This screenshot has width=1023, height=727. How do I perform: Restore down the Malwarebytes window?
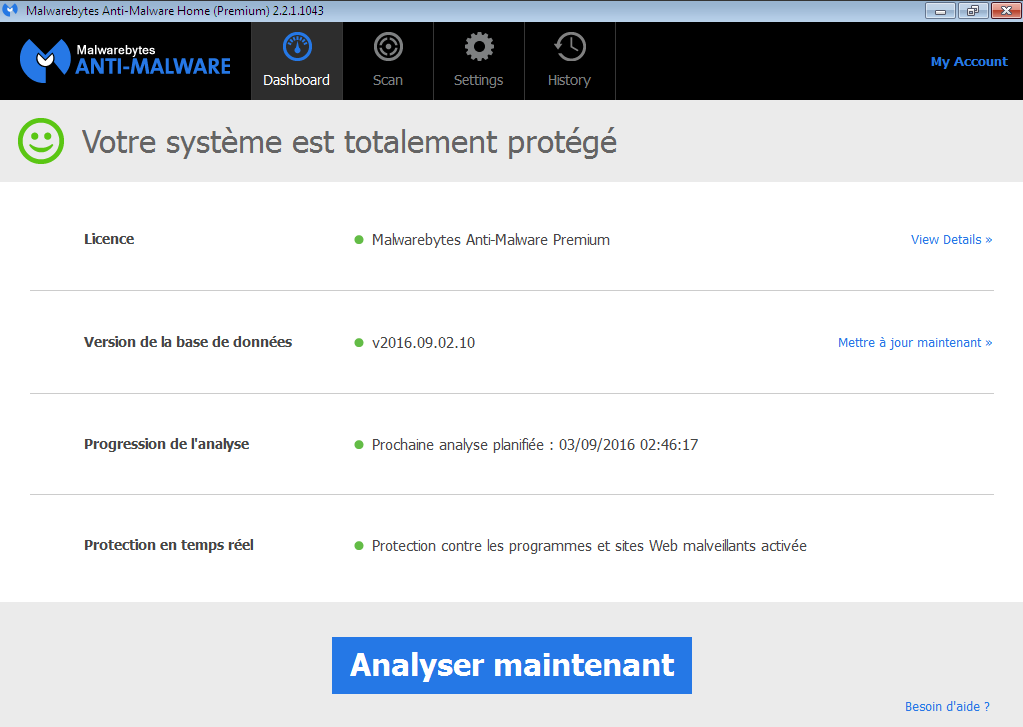(973, 10)
